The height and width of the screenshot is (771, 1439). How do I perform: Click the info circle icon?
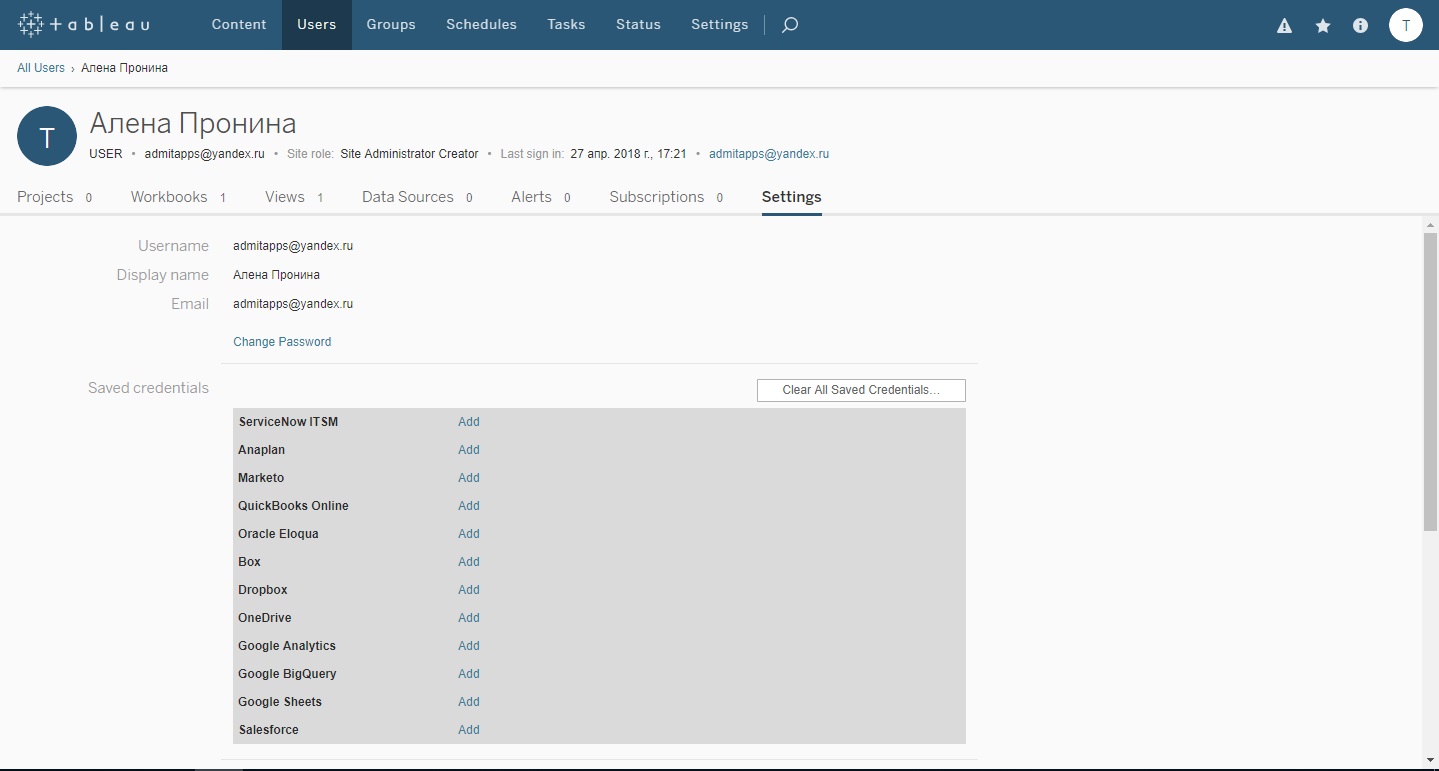point(1359,26)
